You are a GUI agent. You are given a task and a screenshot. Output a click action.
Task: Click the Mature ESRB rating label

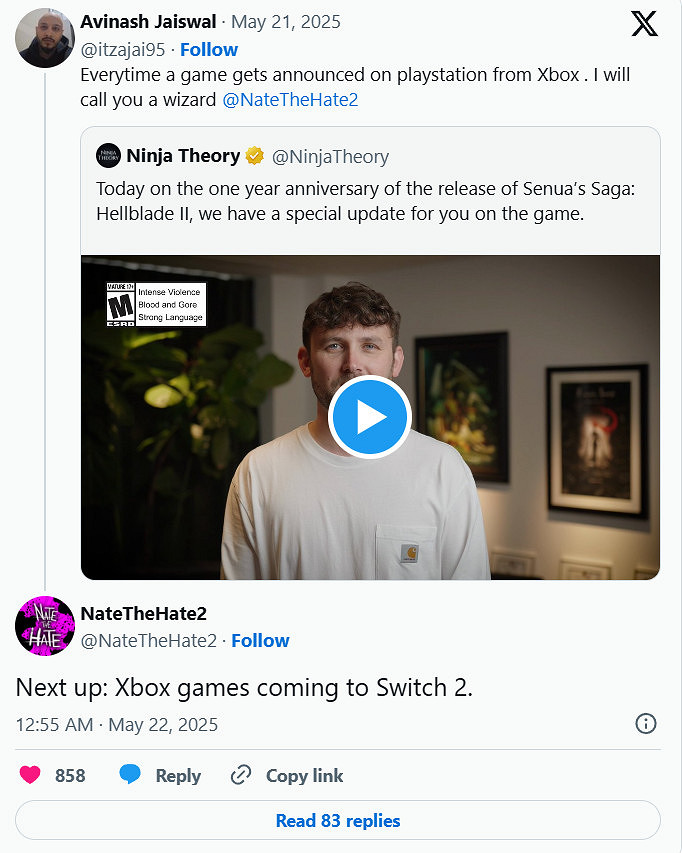point(155,304)
